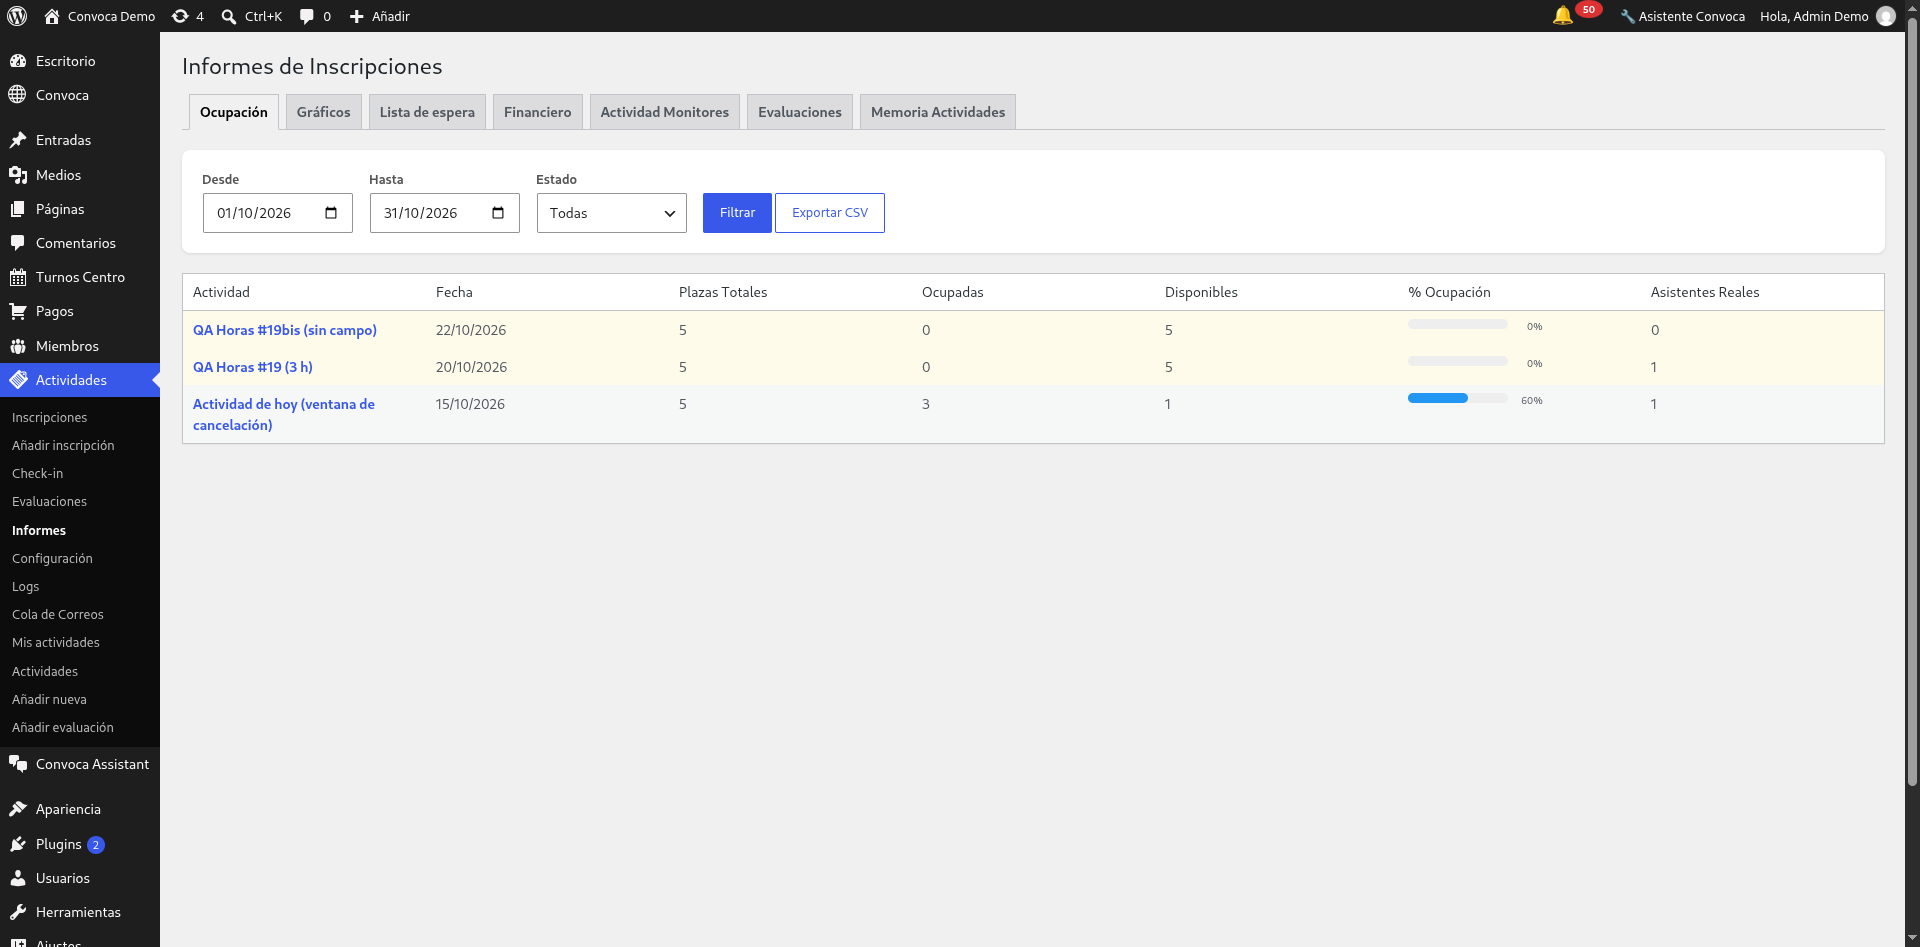
Task: Click the page vertical scrollbar
Action: coord(1912,400)
